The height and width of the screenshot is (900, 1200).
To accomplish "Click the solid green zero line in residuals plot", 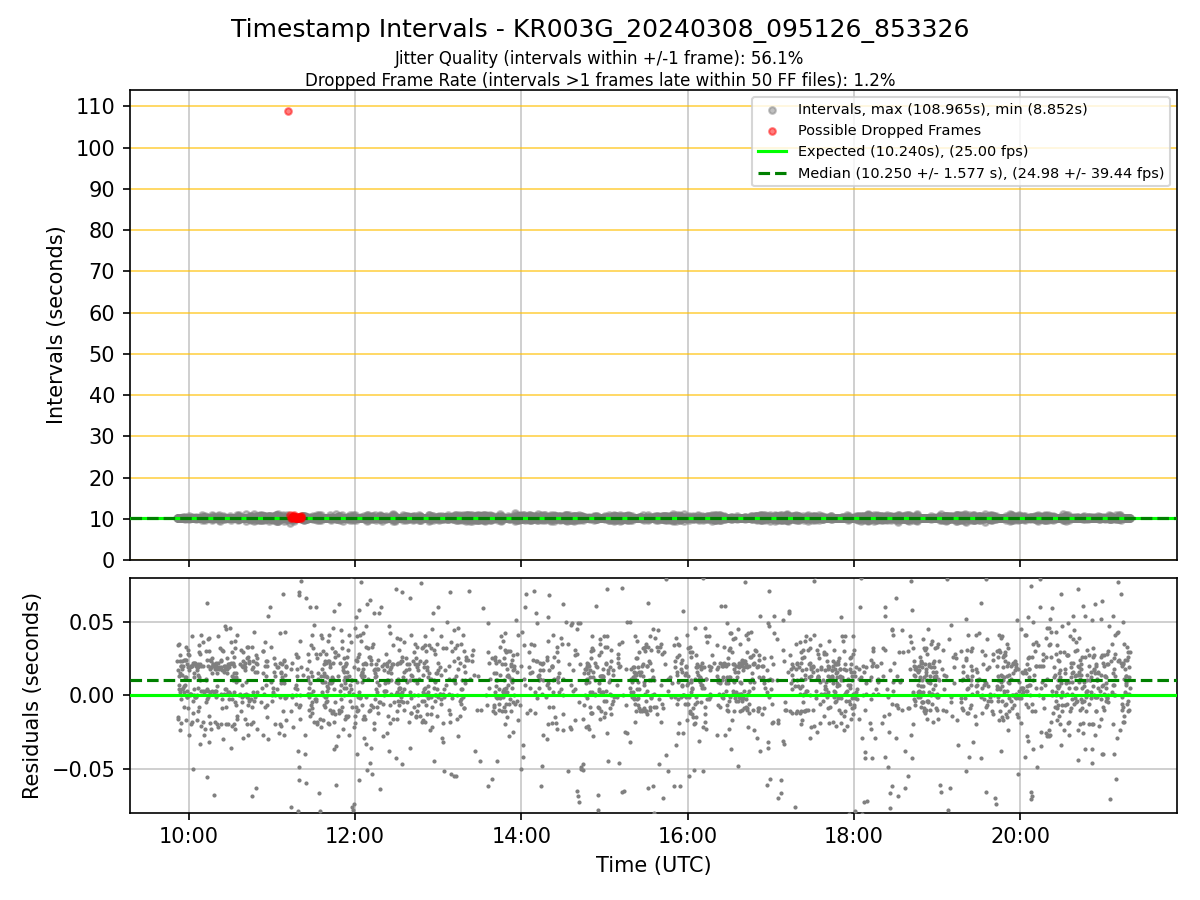I will (x=654, y=695).
